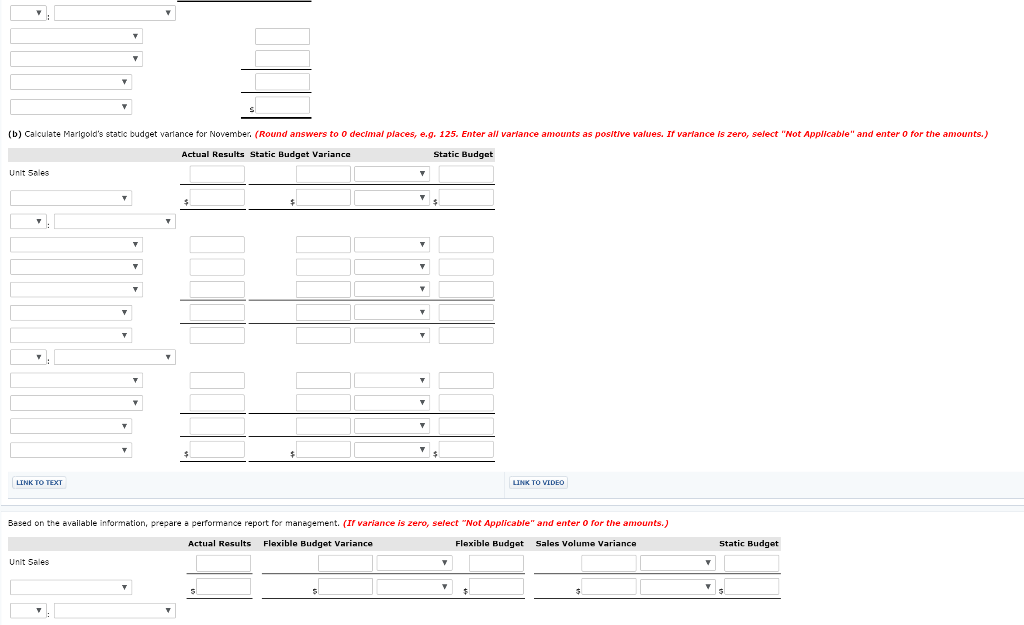The image size is (1024, 625).
Task: Open performance report Unit Sales sales volume variance dropdown
Action: (678, 563)
